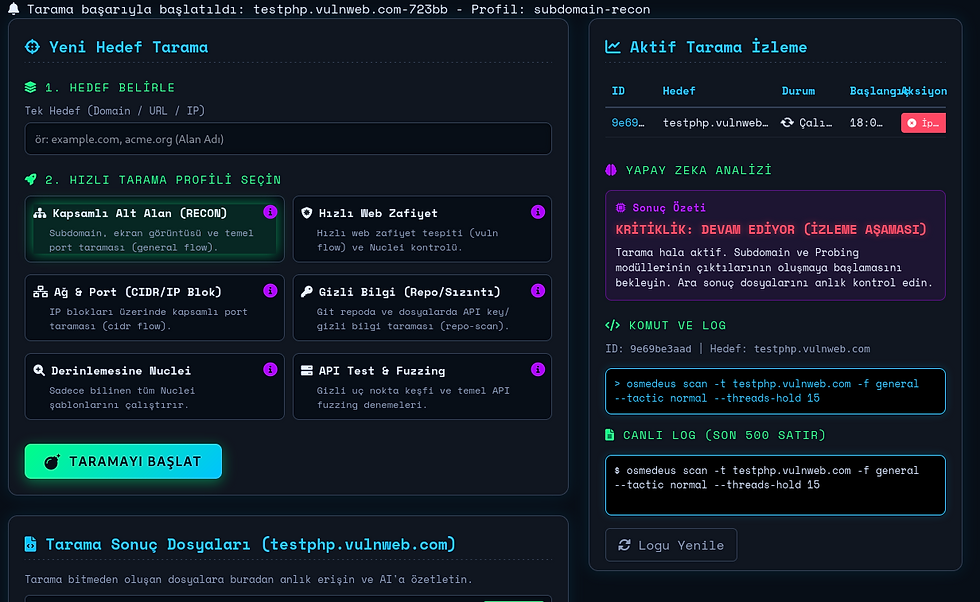Click the brain icon beside YAPAY ZEKA ANALİZİ
The image size is (980, 602).
pos(611,170)
